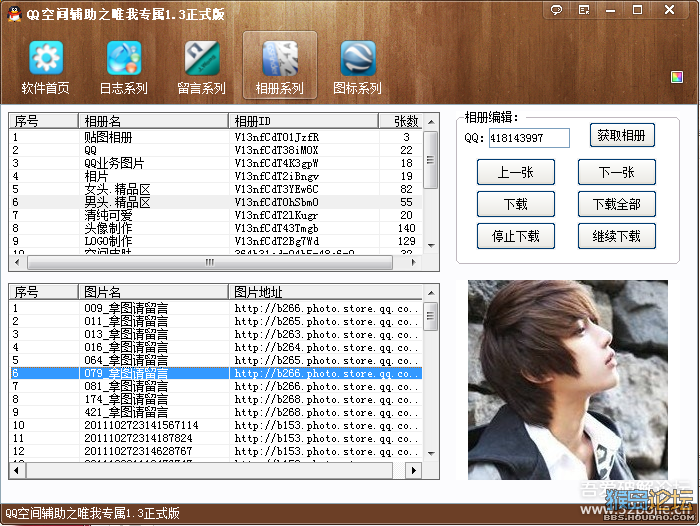Select picture 201110272314187824
Image resolution: width=700 pixels, height=526 pixels.
(x=216, y=438)
